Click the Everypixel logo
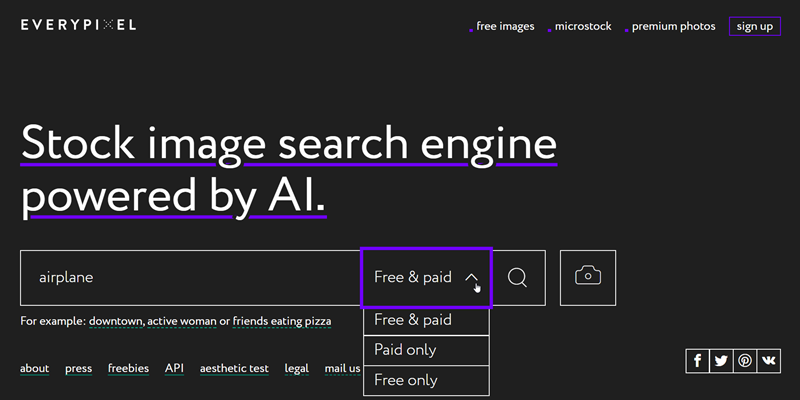Image resolution: width=800 pixels, height=400 pixels. (79, 25)
